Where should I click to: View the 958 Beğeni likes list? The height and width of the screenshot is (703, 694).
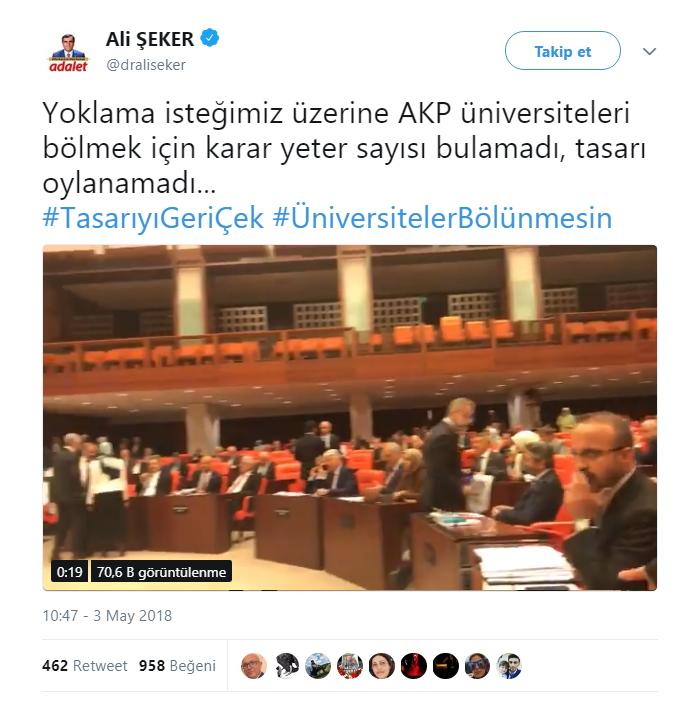[177, 666]
